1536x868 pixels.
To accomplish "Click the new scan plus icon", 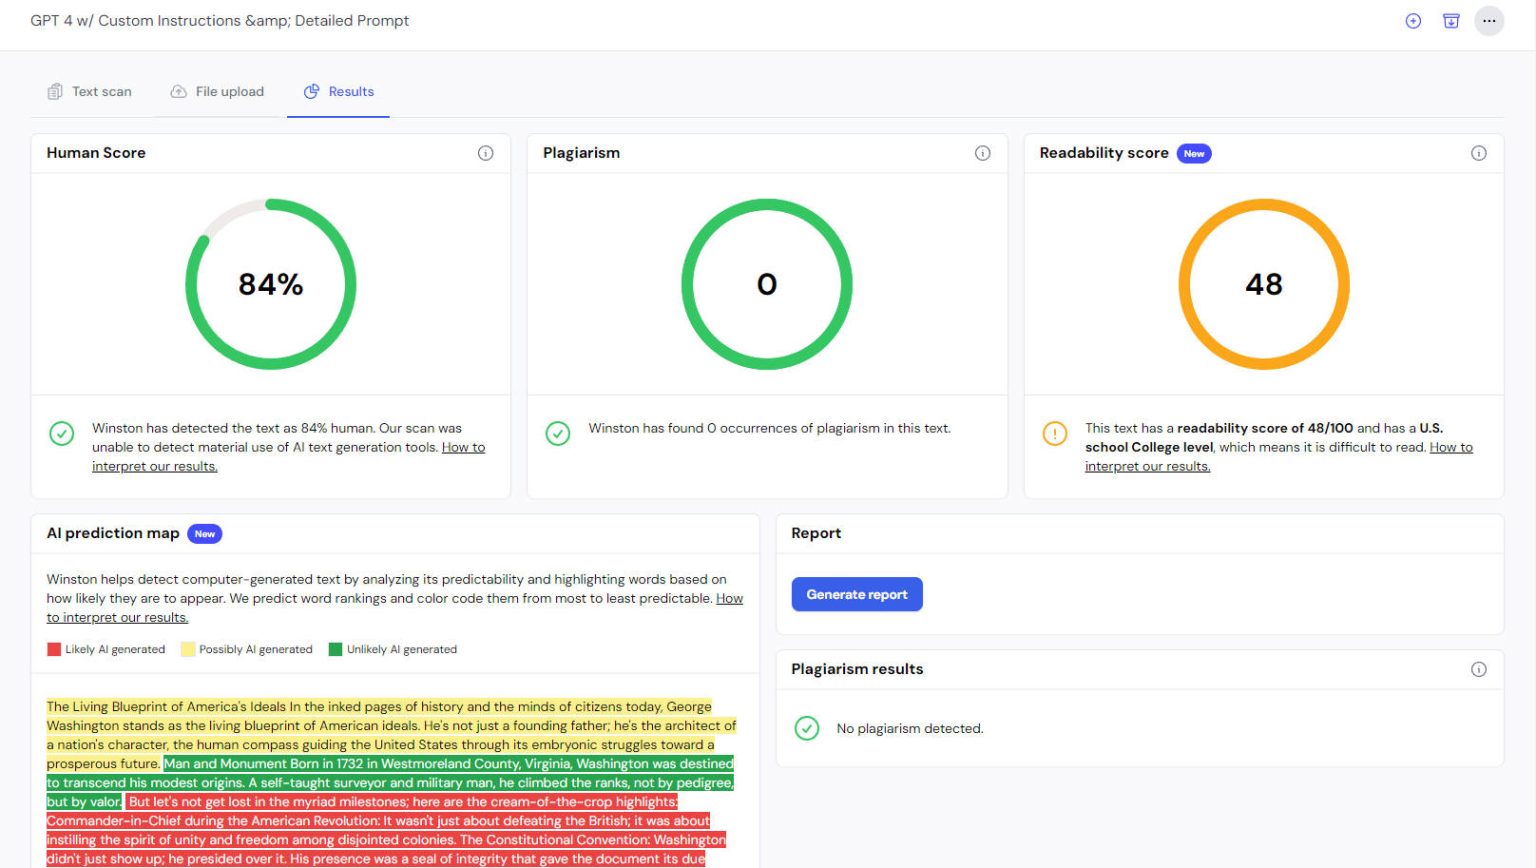I will click(x=1413, y=20).
